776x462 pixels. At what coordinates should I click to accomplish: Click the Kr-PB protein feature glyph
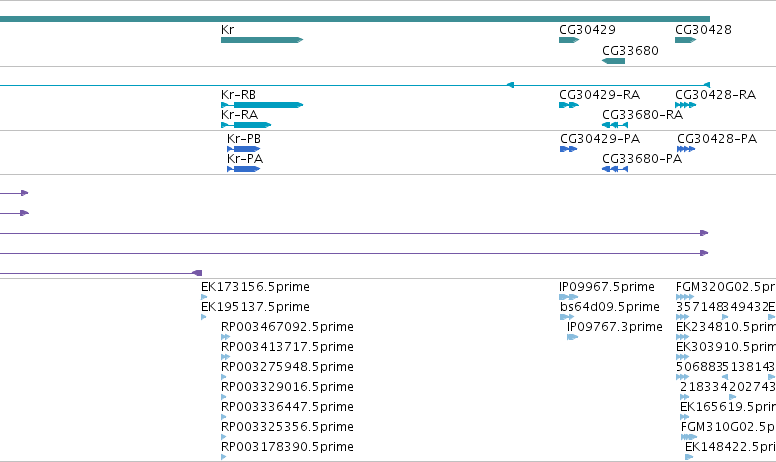[243, 149]
